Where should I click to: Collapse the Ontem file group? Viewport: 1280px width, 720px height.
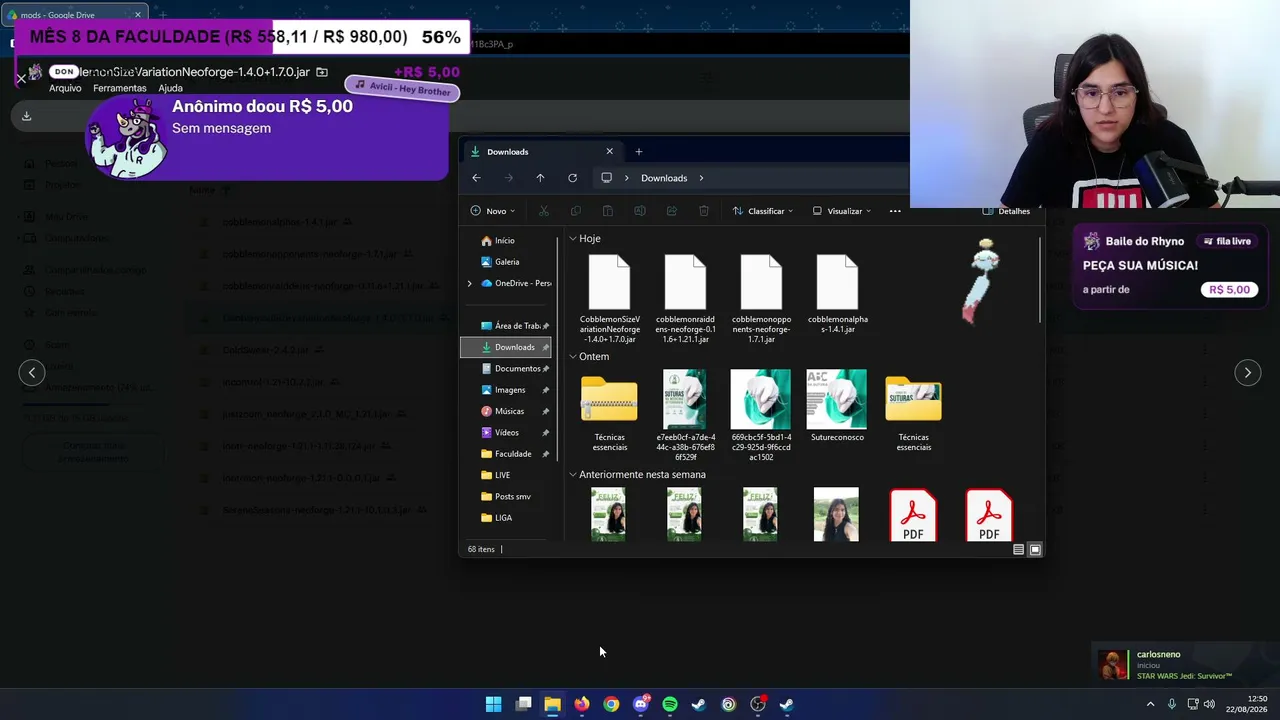pyautogui.click(x=573, y=357)
